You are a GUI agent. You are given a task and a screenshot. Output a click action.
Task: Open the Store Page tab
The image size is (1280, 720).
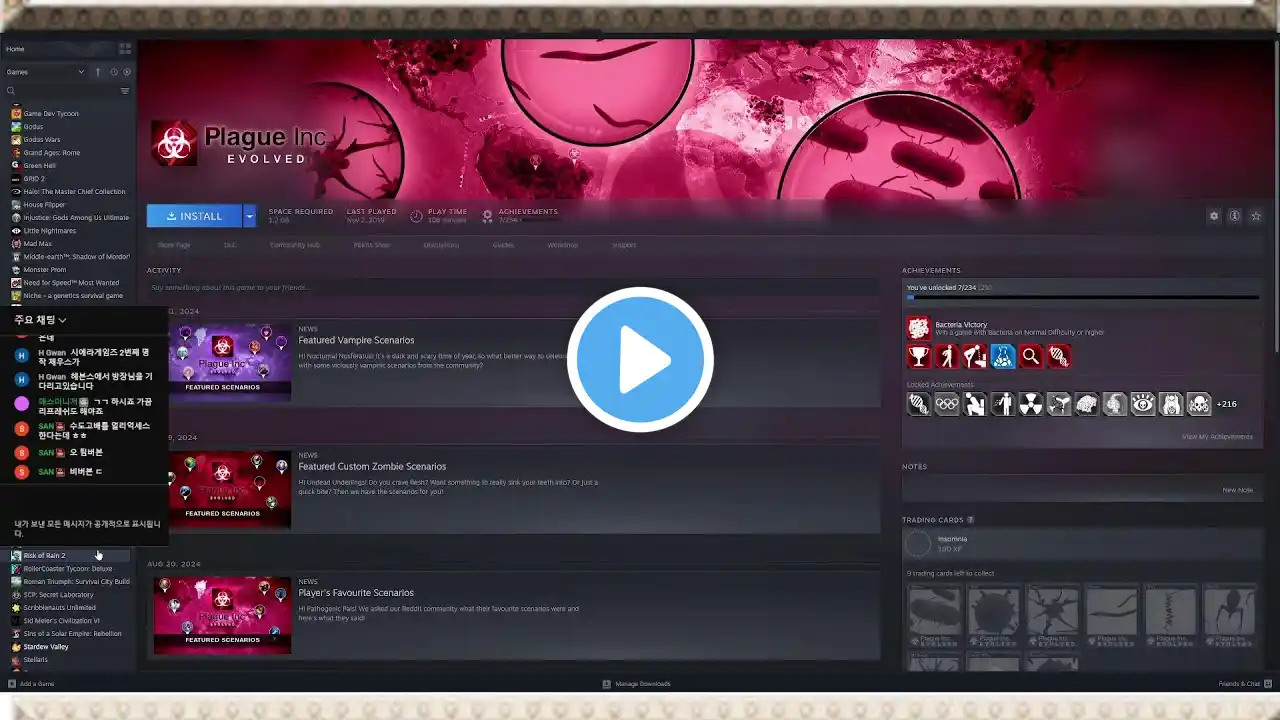[x=174, y=245]
